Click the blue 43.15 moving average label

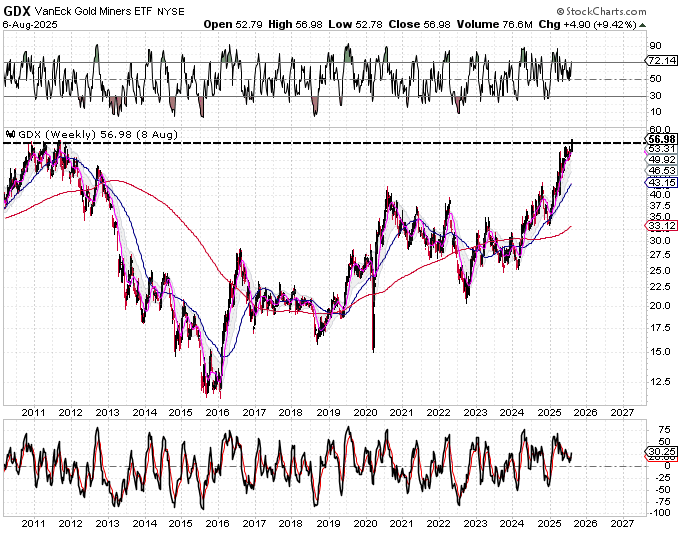click(x=658, y=182)
